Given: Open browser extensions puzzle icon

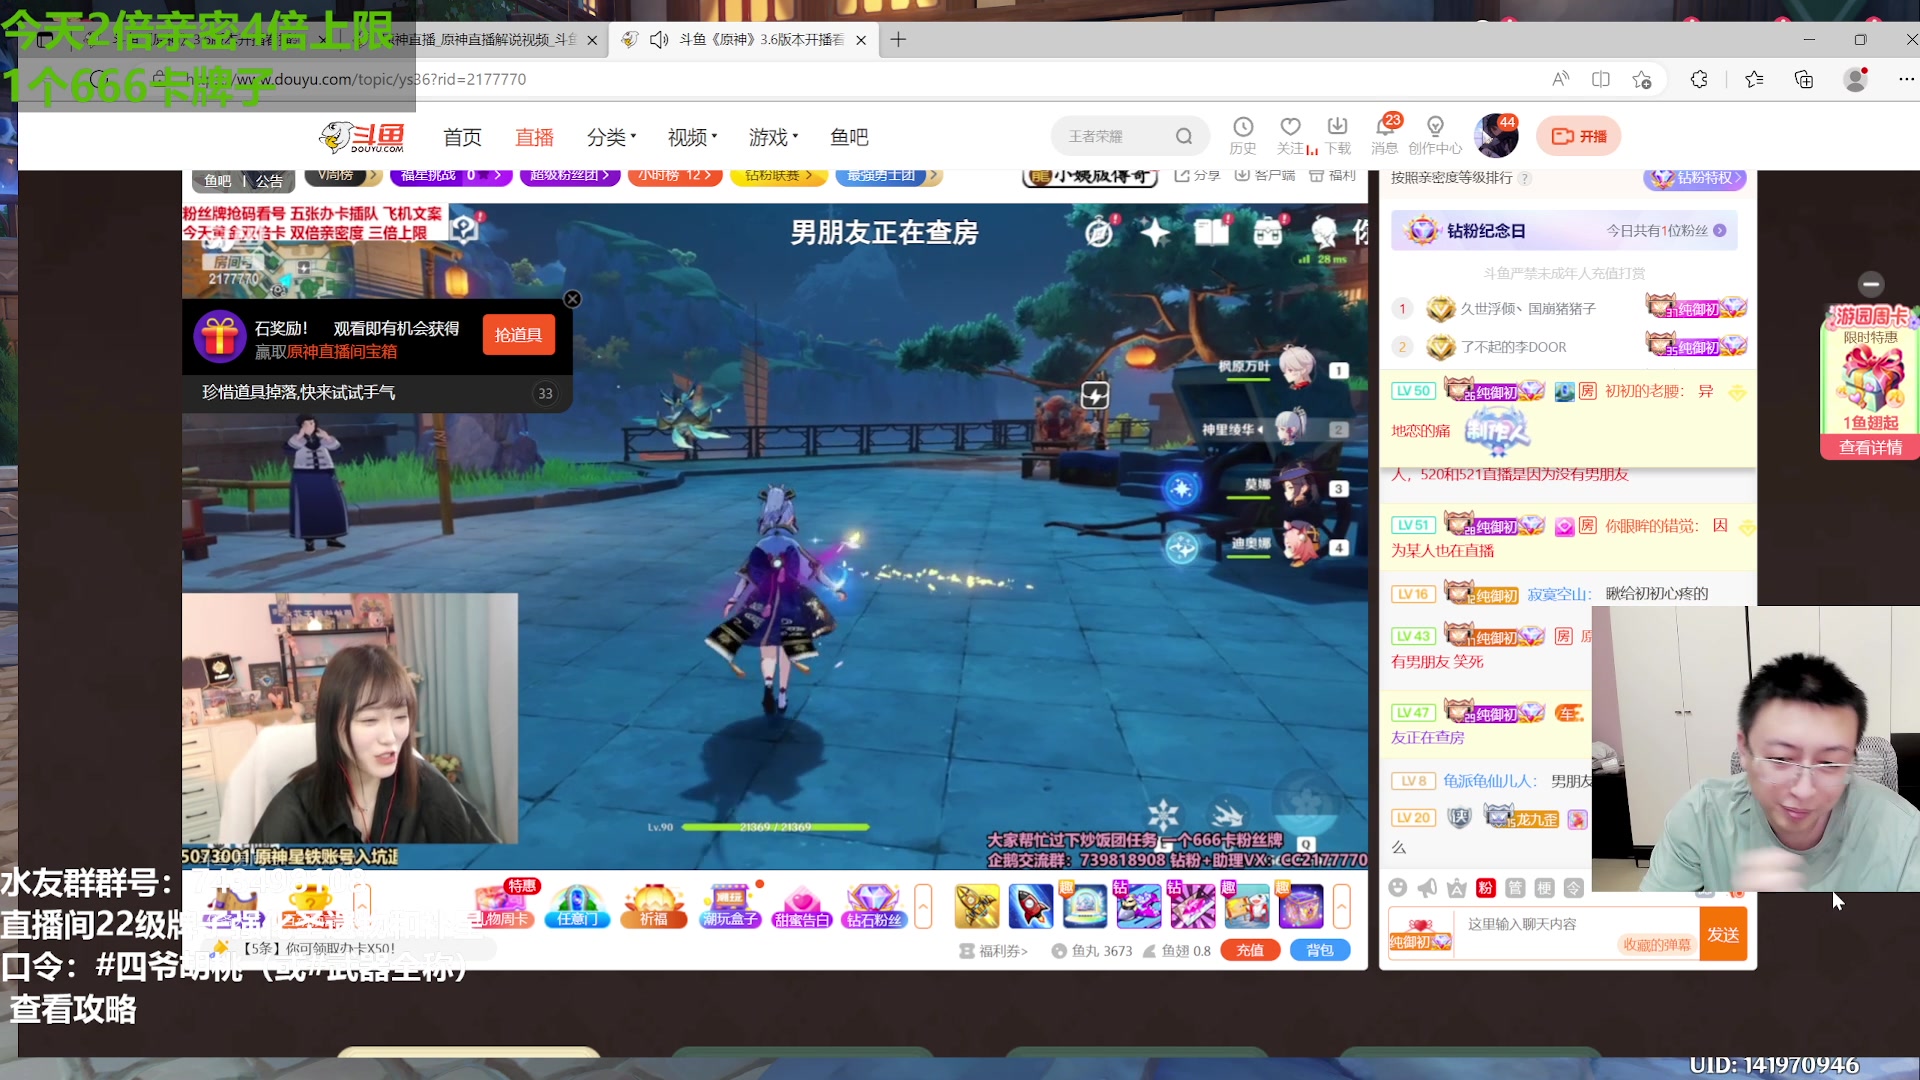Looking at the screenshot, I should point(1699,79).
